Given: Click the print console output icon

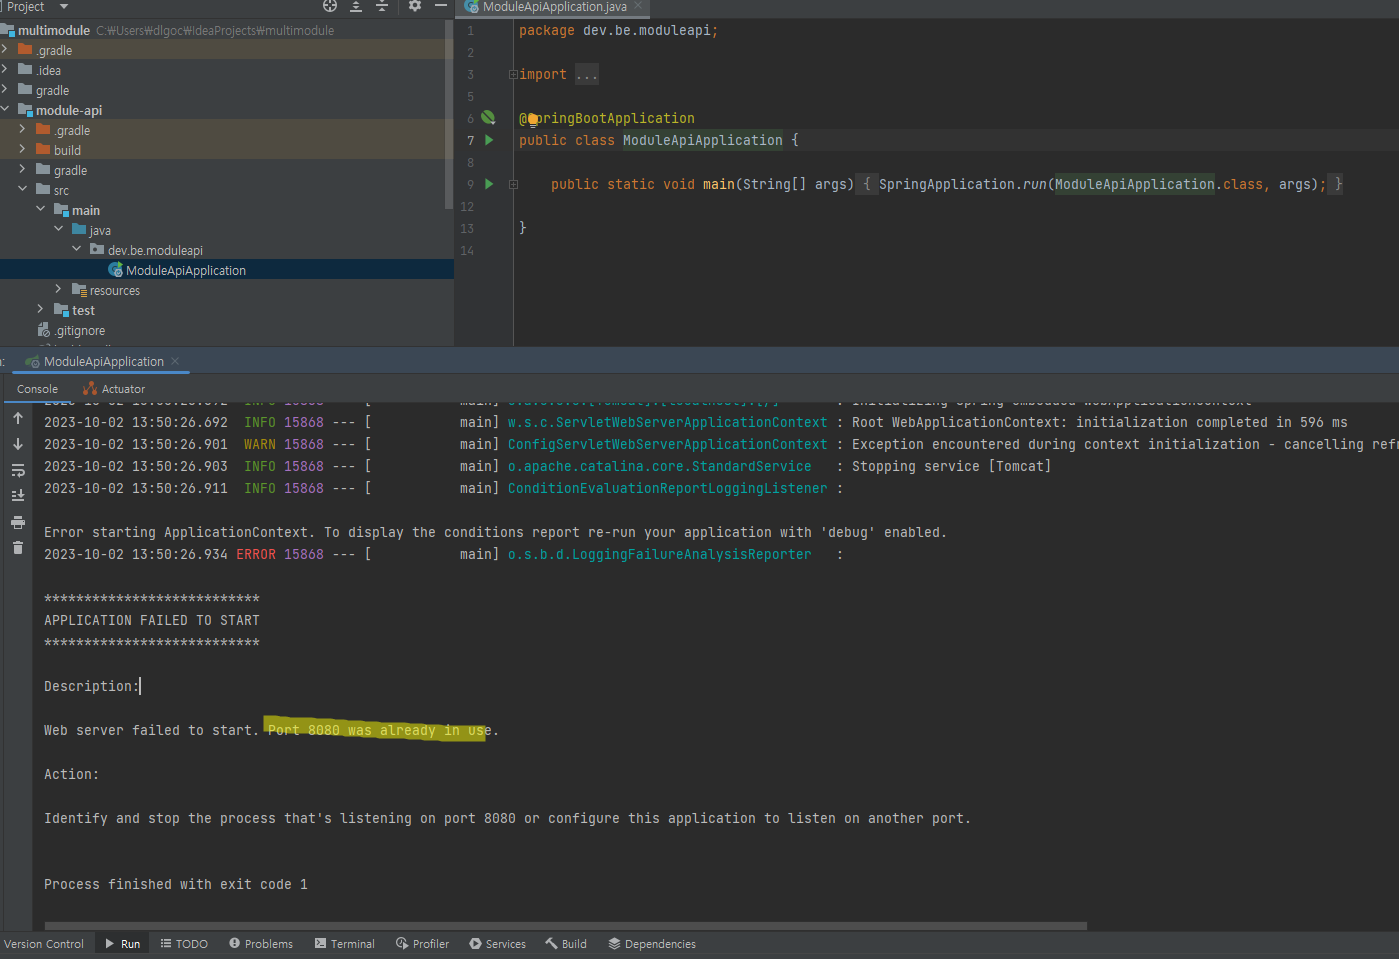Looking at the screenshot, I should [x=18, y=522].
